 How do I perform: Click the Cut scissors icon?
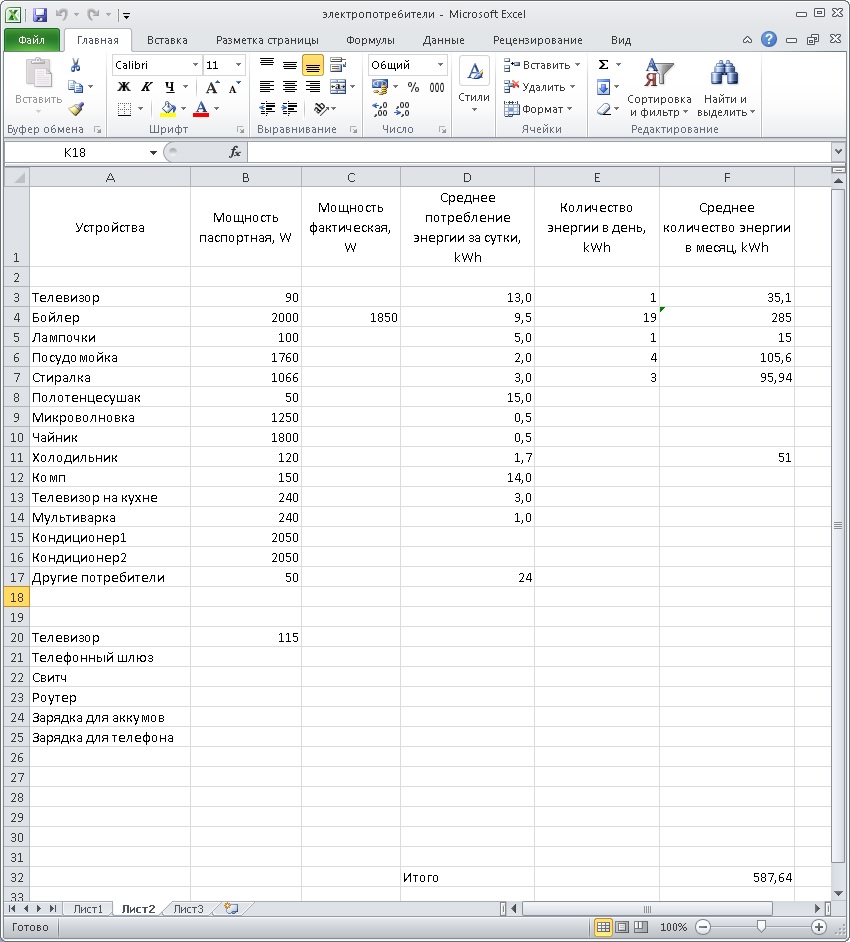pos(76,65)
